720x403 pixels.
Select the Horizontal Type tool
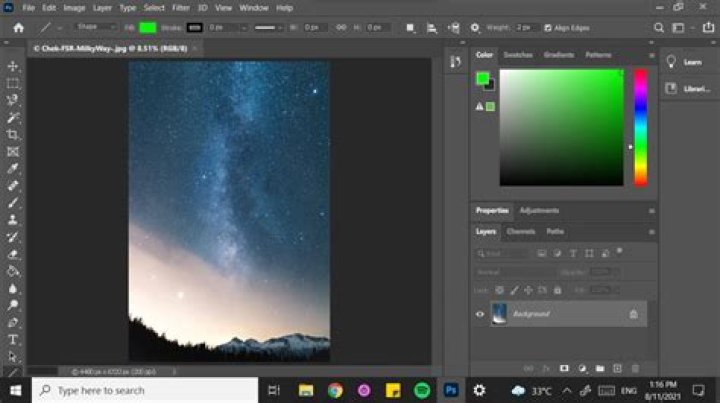13,338
